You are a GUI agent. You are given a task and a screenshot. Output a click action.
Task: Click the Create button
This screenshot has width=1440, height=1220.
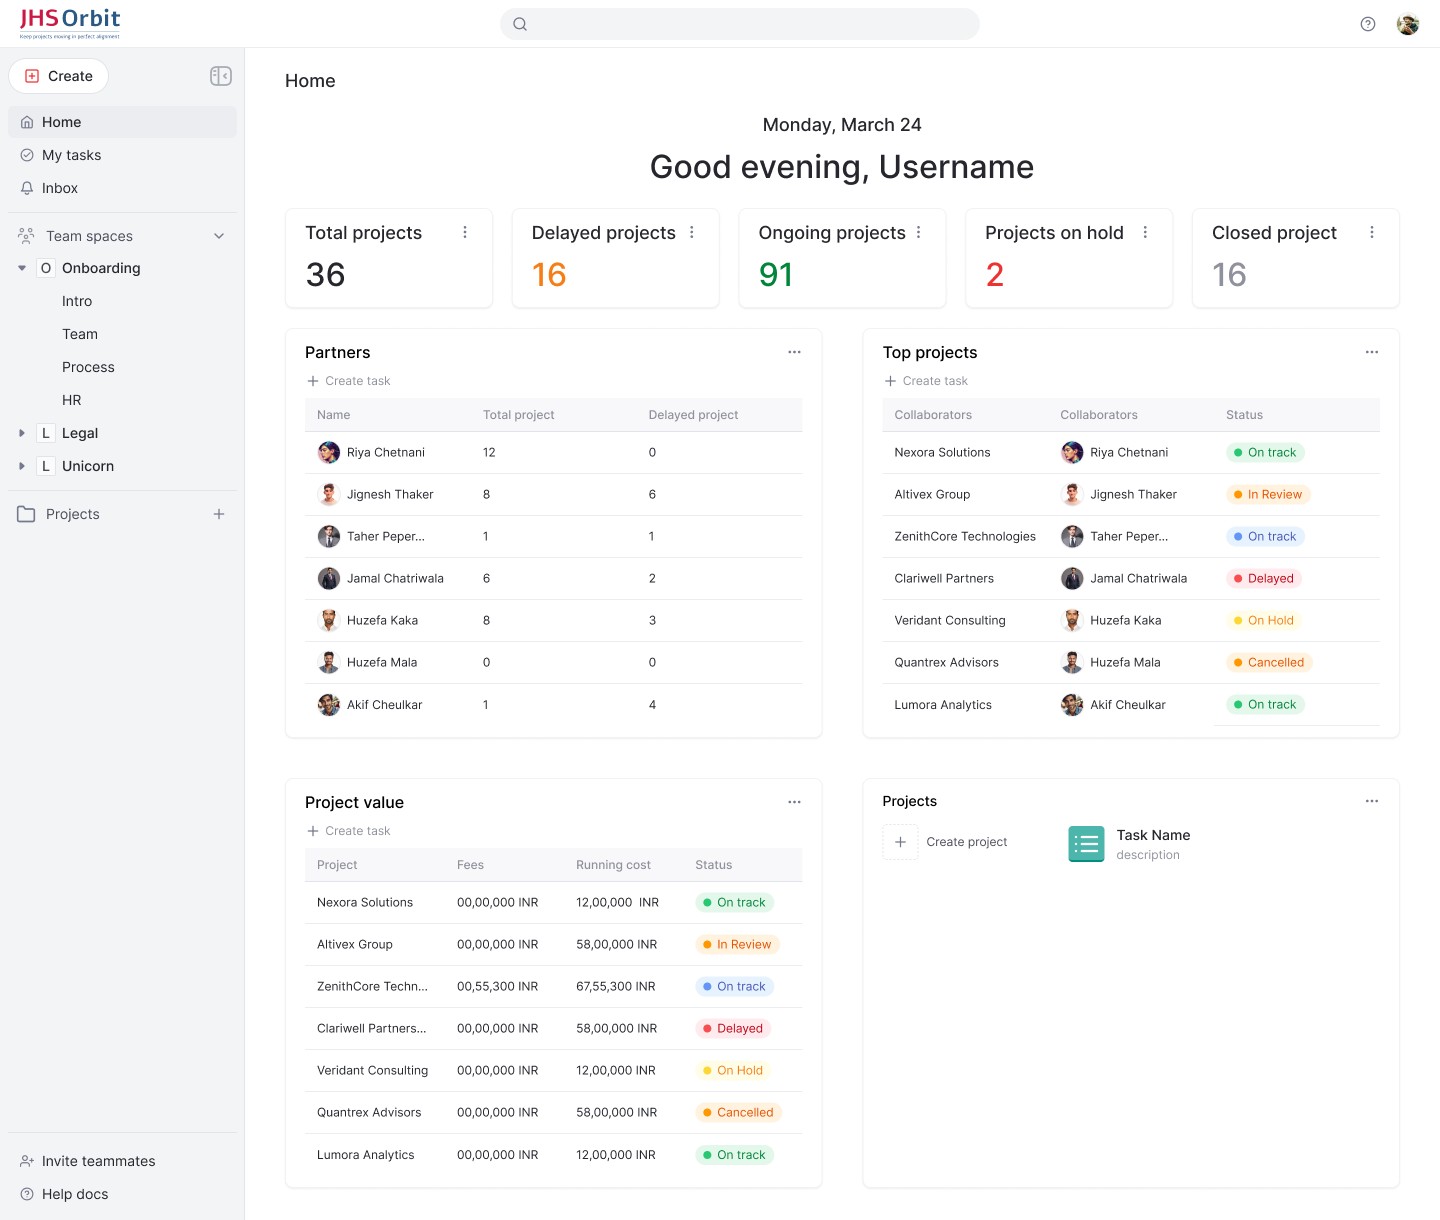coord(59,76)
